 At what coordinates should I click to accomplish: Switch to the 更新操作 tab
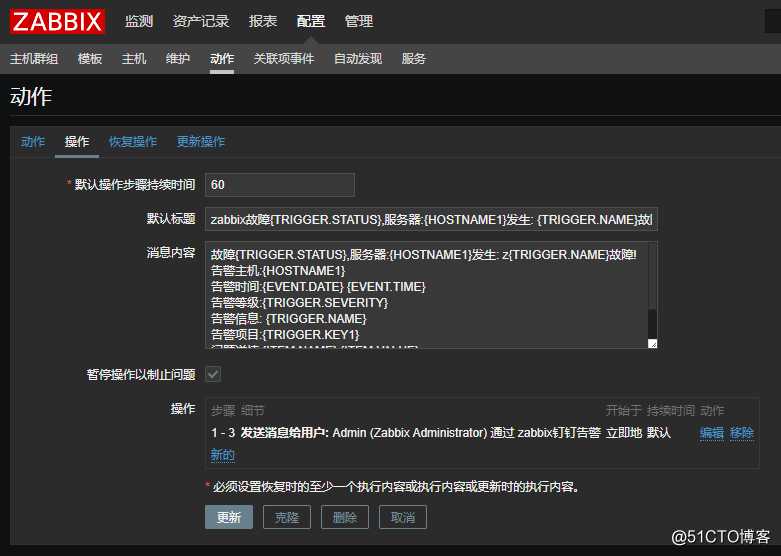[x=201, y=142]
